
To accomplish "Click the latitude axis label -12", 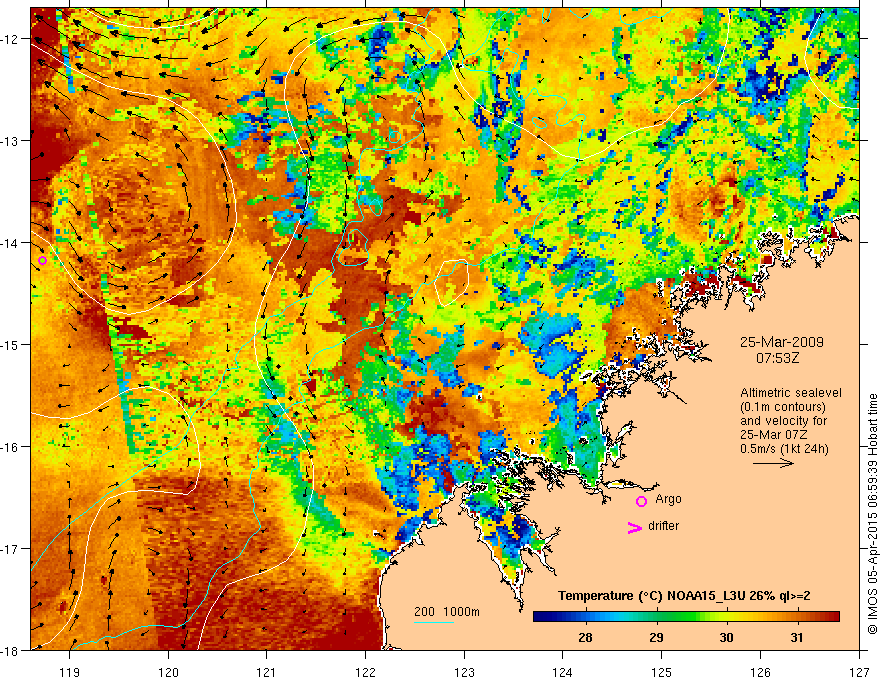I will pos(11,39).
